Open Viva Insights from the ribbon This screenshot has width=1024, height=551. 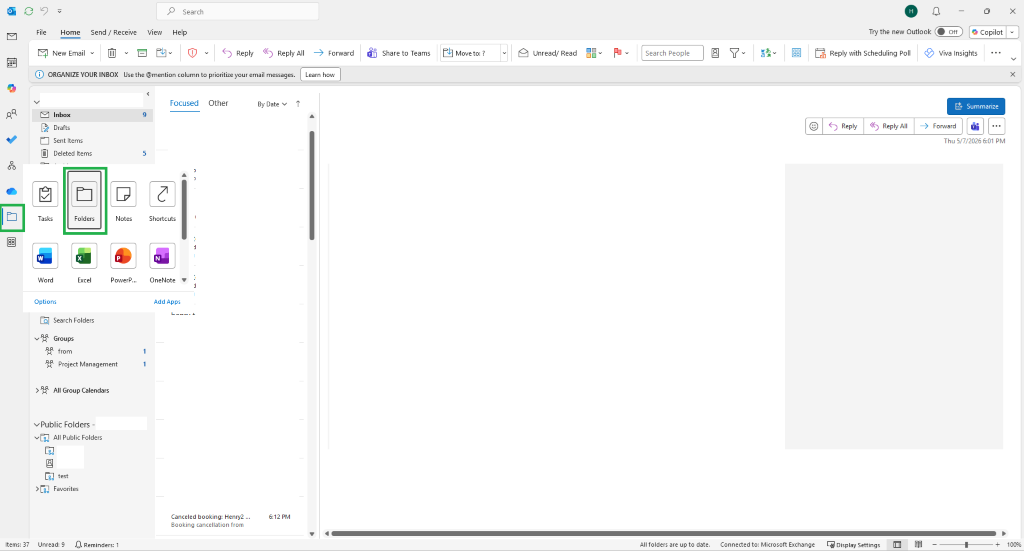click(x=951, y=53)
